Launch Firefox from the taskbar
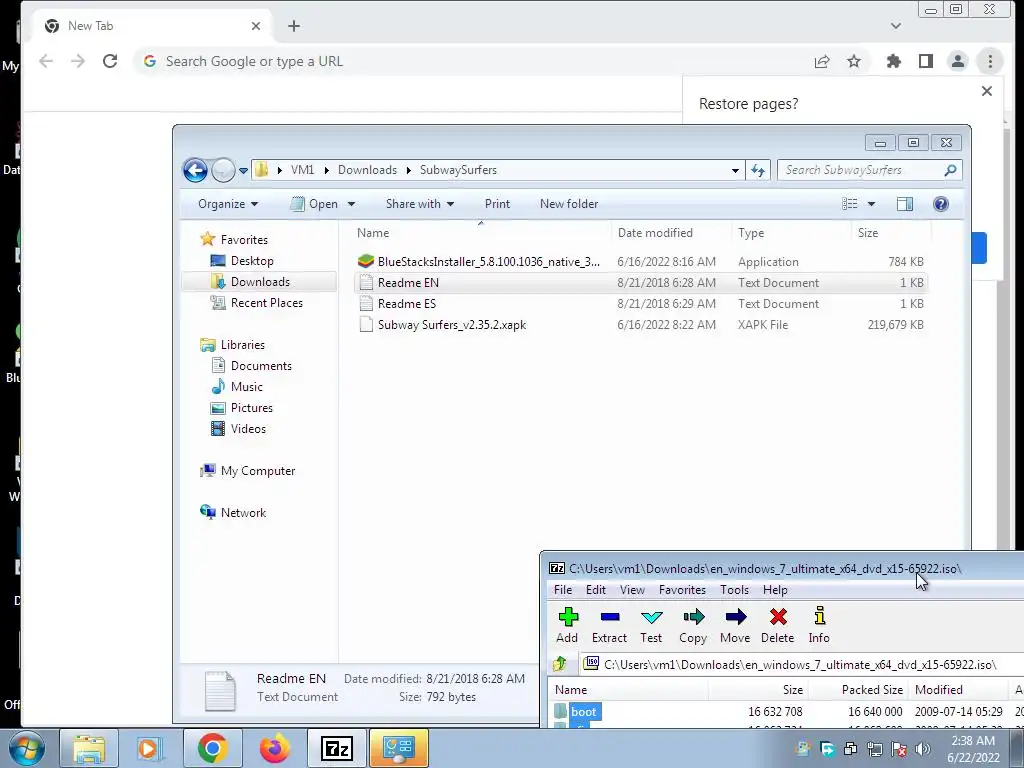 [x=274, y=748]
